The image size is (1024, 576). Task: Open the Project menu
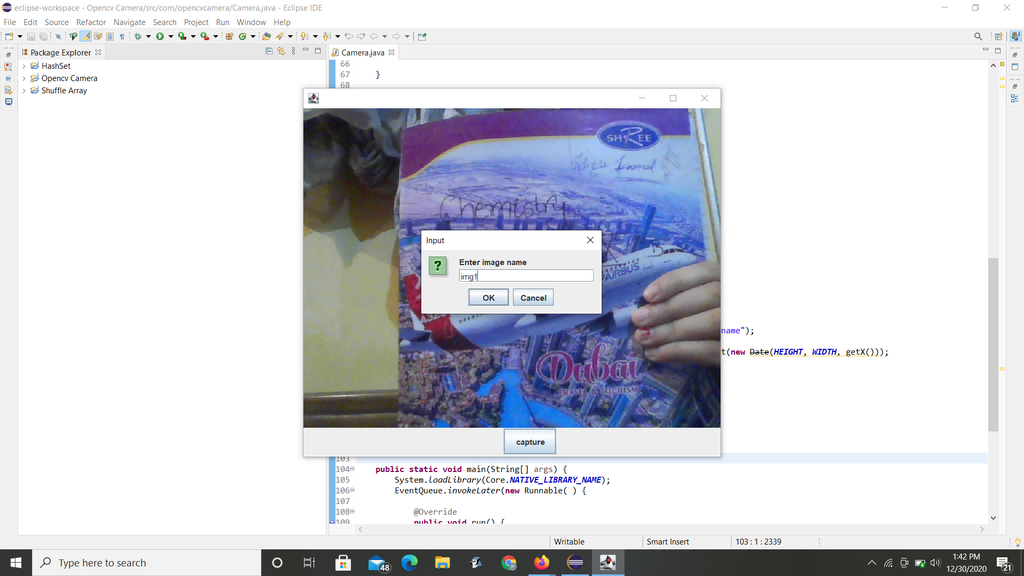point(196,22)
